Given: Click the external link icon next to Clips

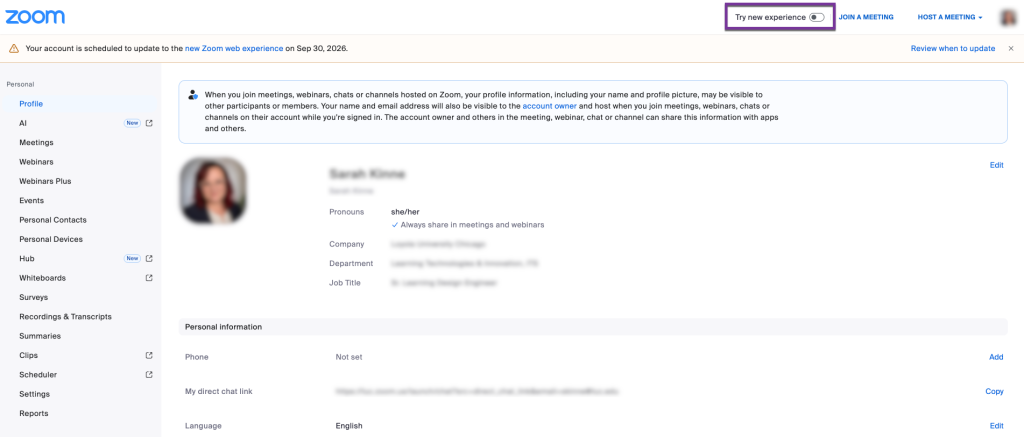Looking at the screenshot, I should click(x=149, y=355).
